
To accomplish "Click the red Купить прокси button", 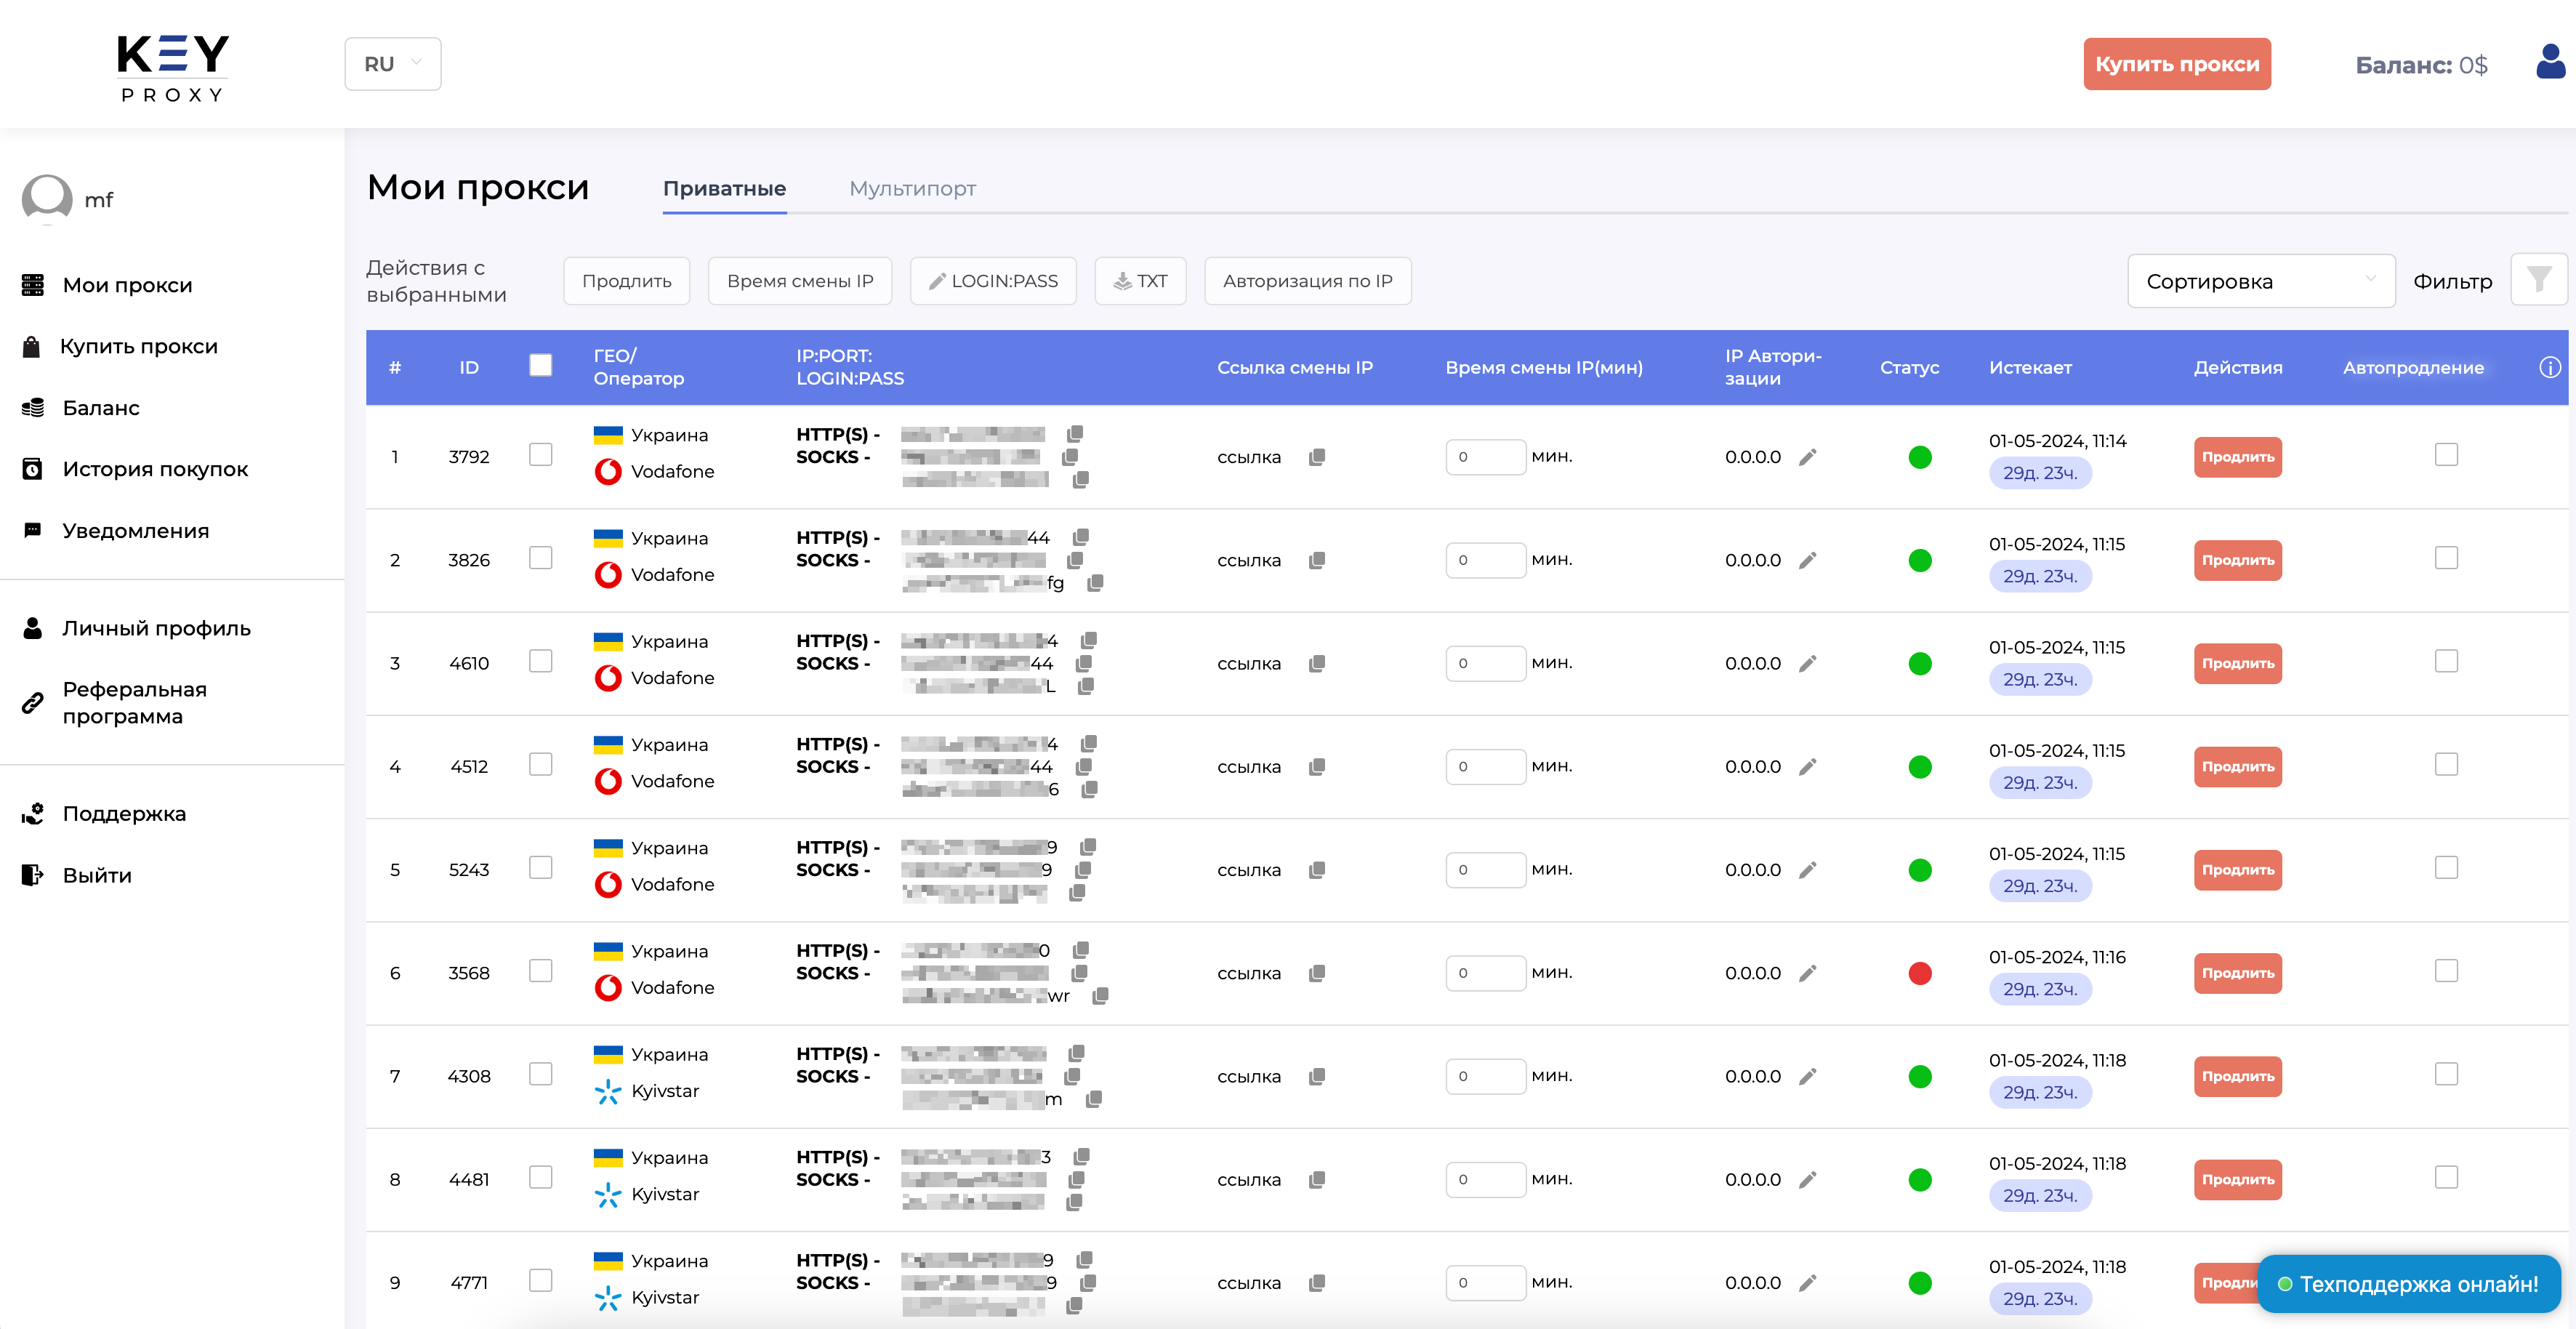I will (x=2177, y=64).
